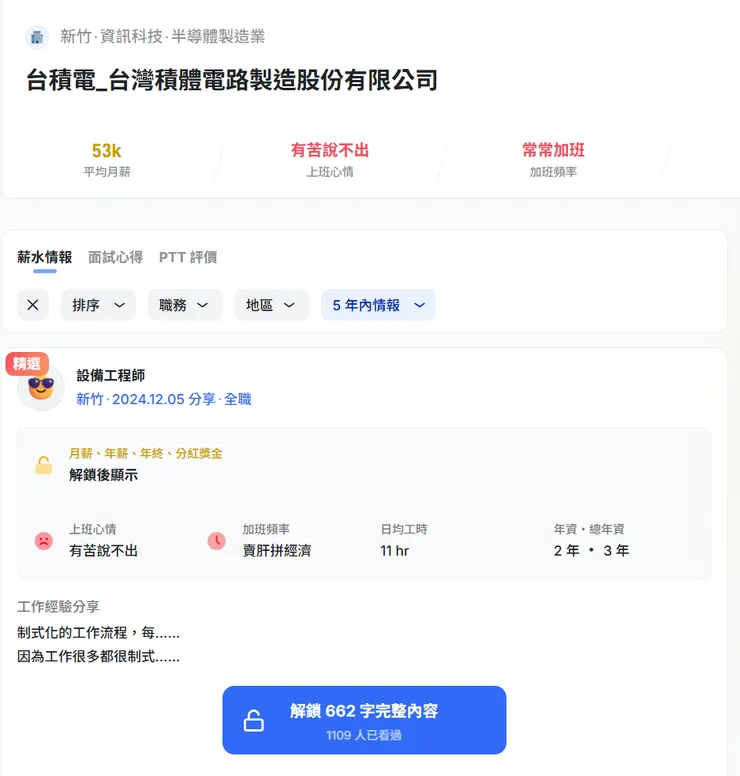Select the PTT 評價 tab
This screenshot has width=740, height=776.
[x=188, y=257]
